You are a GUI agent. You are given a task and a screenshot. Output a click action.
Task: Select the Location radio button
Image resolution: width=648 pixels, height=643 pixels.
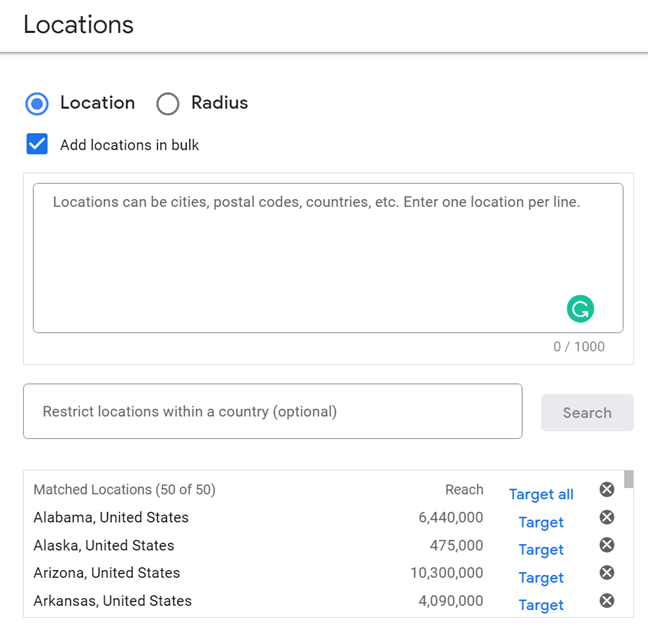pos(37,103)
